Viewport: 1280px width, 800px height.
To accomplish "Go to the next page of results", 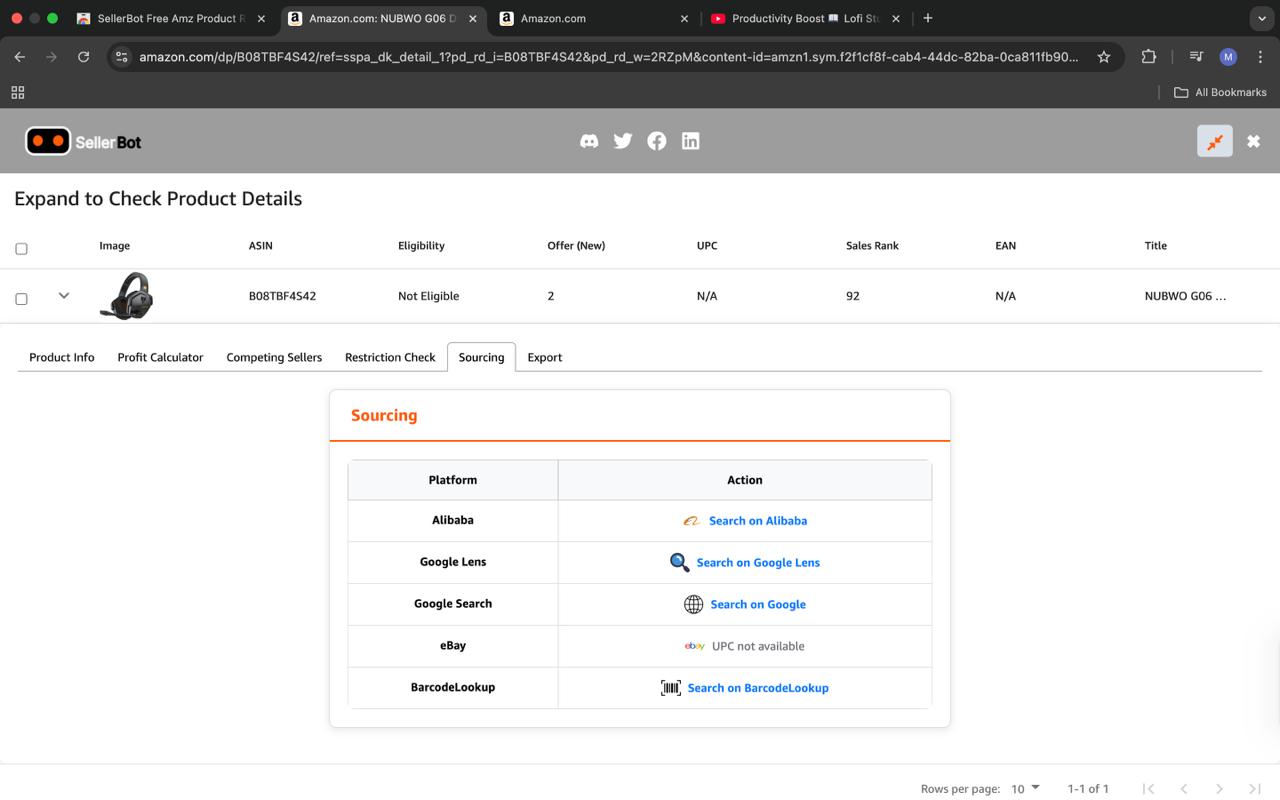I will [1219, 789].
